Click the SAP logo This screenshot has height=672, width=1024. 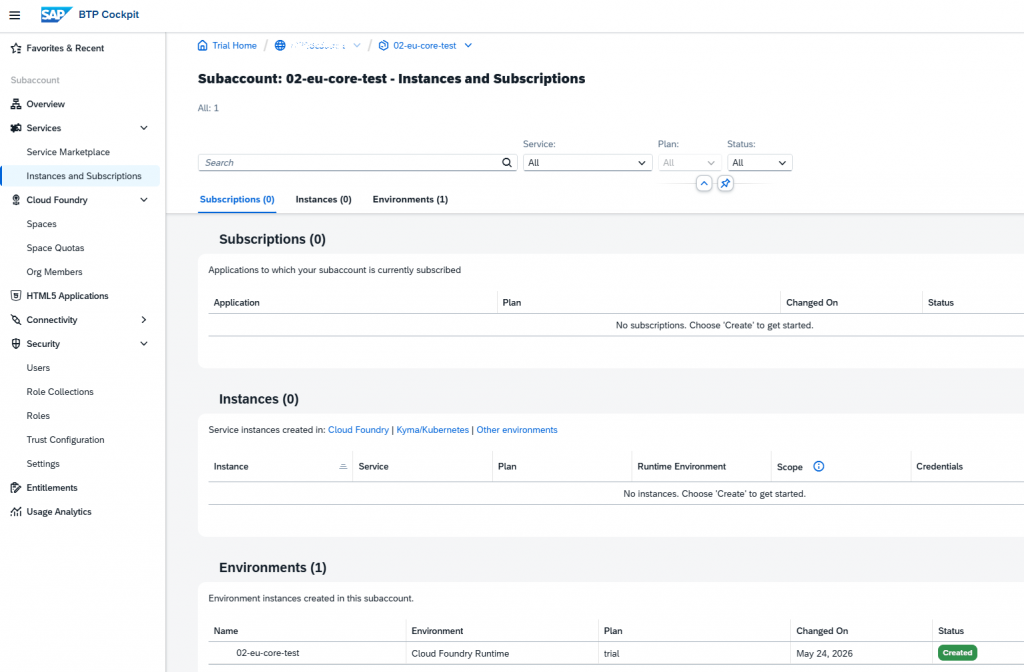coord(56,14)
